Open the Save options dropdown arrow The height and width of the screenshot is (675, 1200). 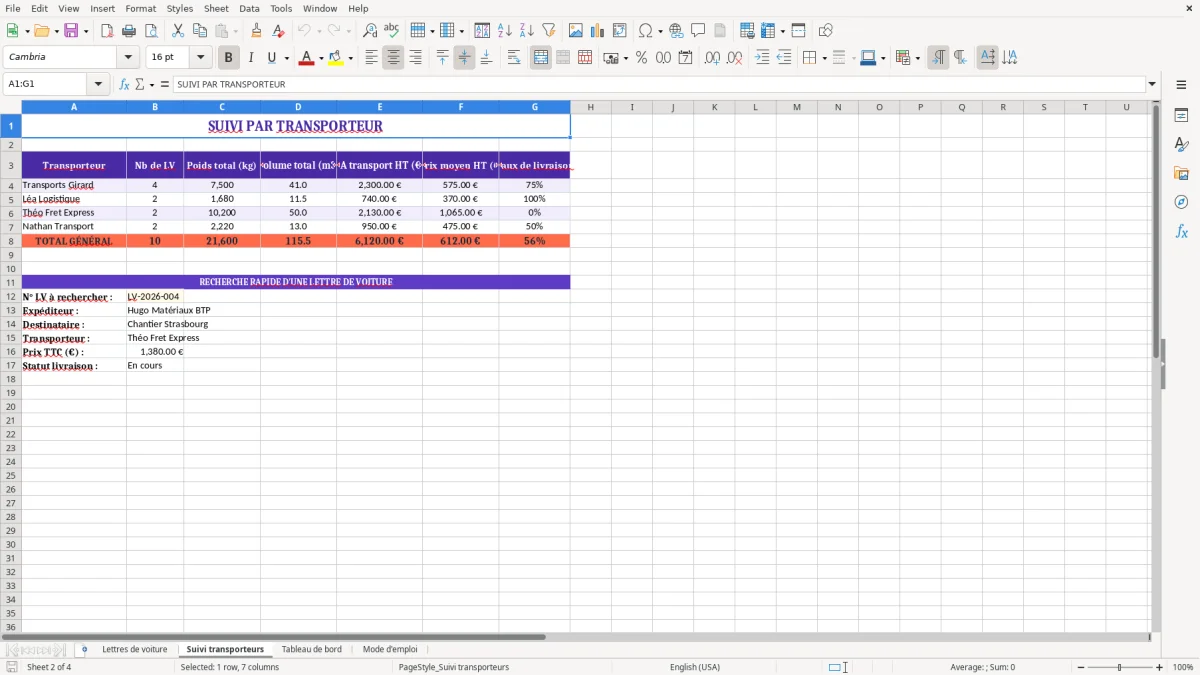coord(86,31)
